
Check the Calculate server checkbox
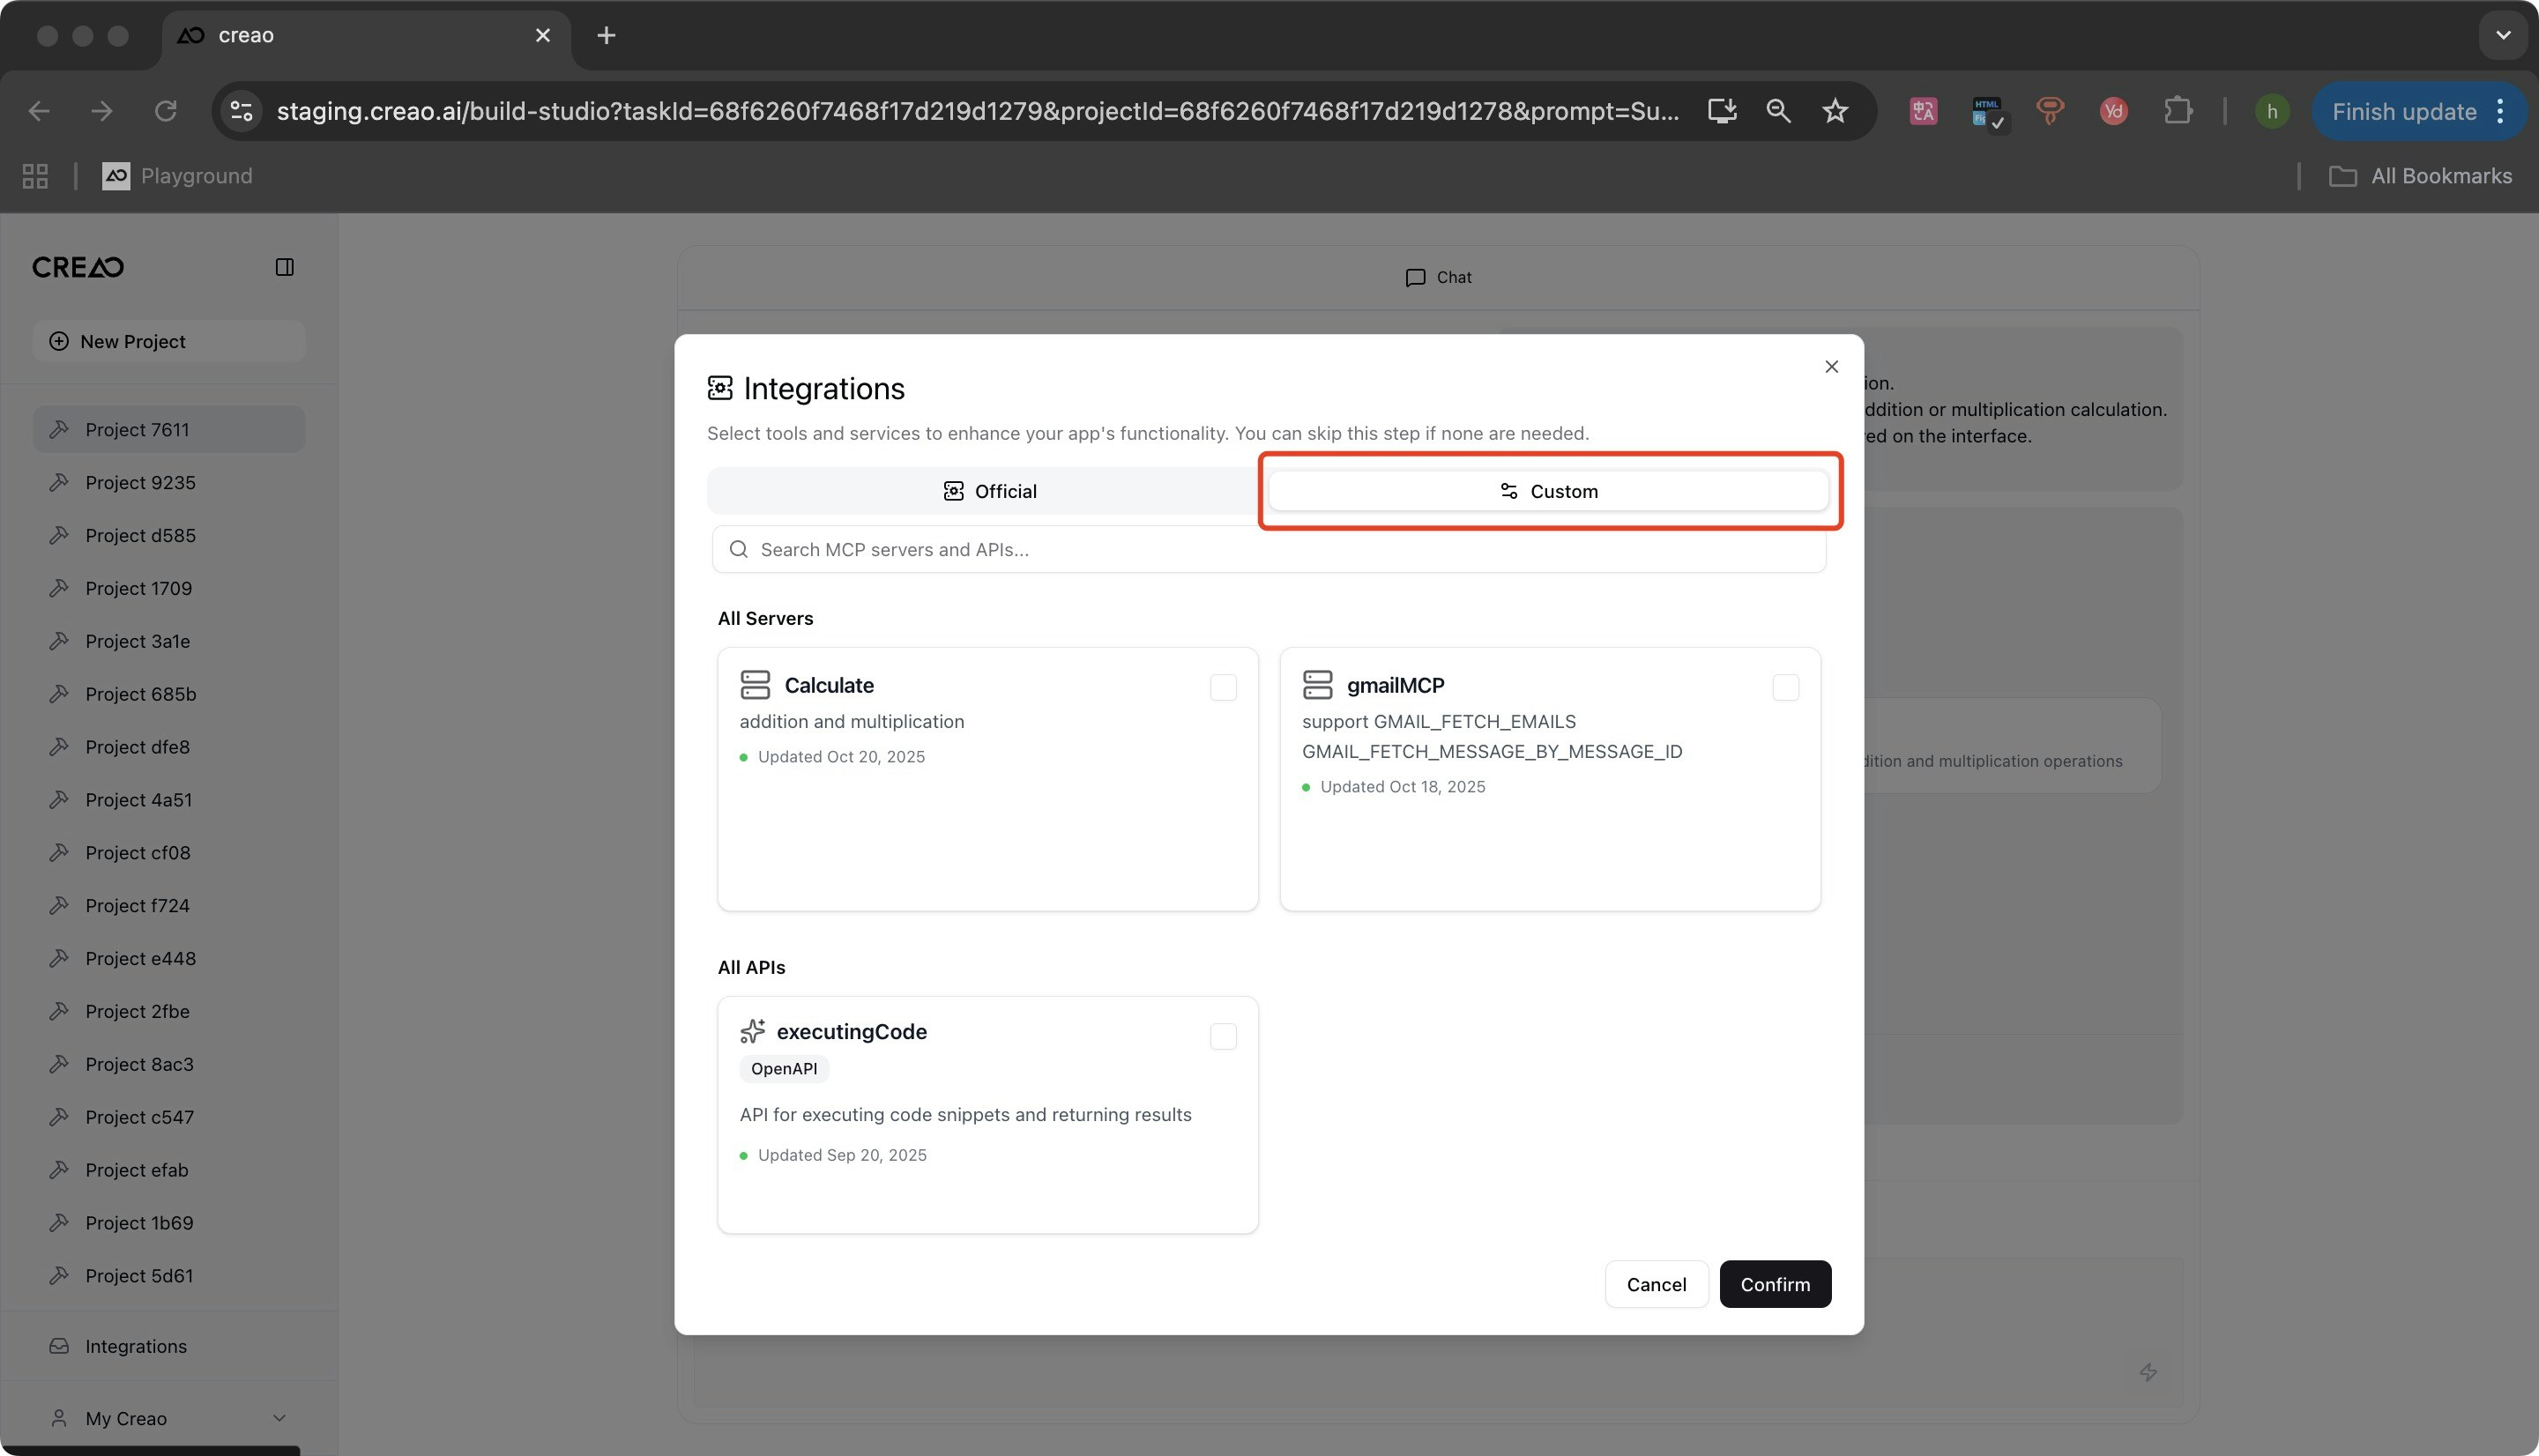[1223, 687]
